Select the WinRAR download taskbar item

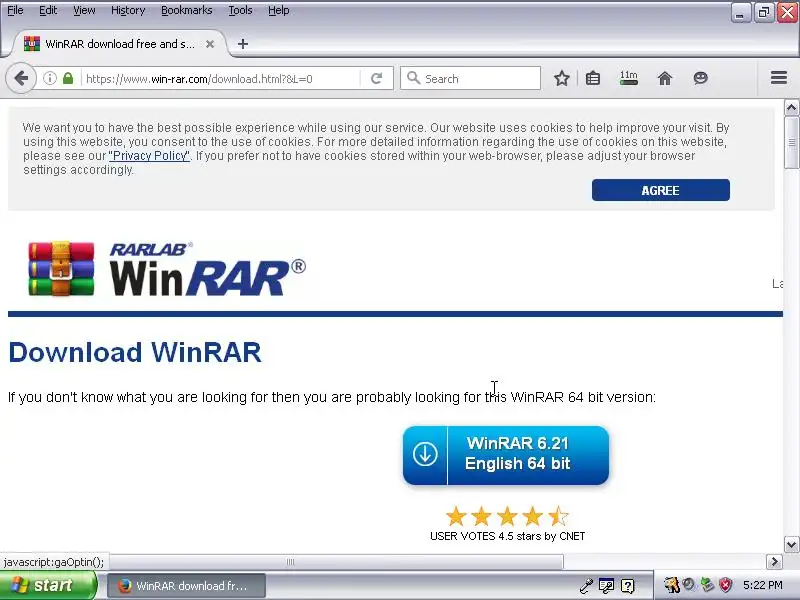pyautogui.click(x=186, y=586)
